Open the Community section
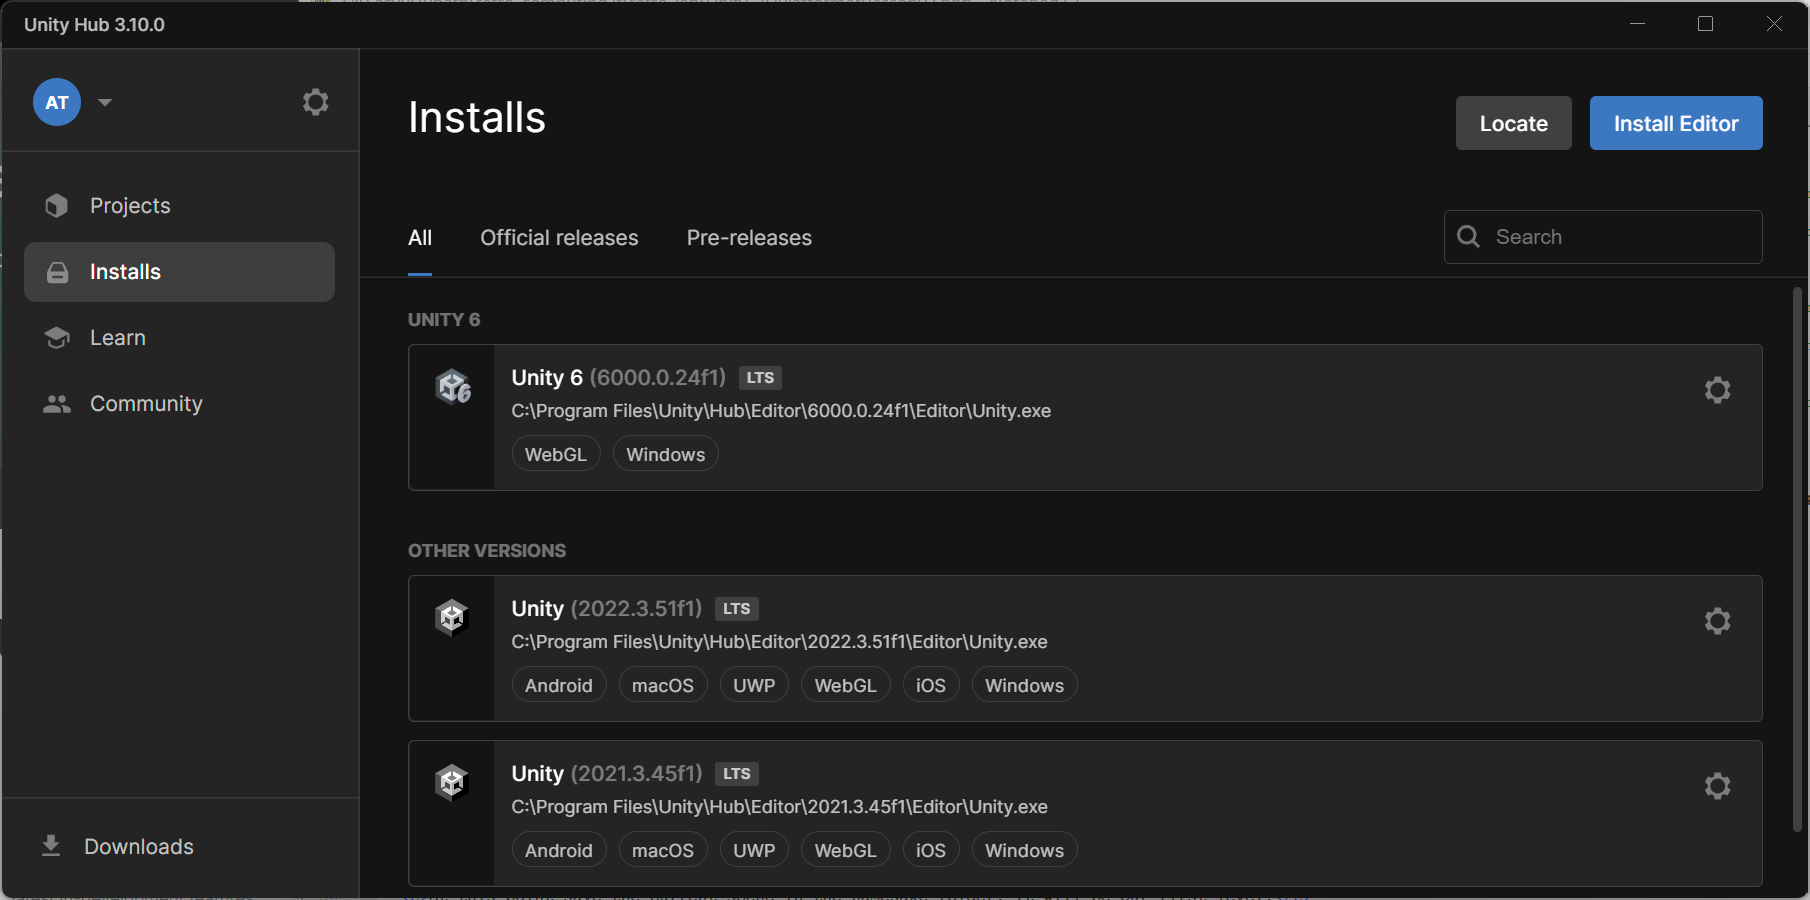1810x900 pixels. (146, 403)
